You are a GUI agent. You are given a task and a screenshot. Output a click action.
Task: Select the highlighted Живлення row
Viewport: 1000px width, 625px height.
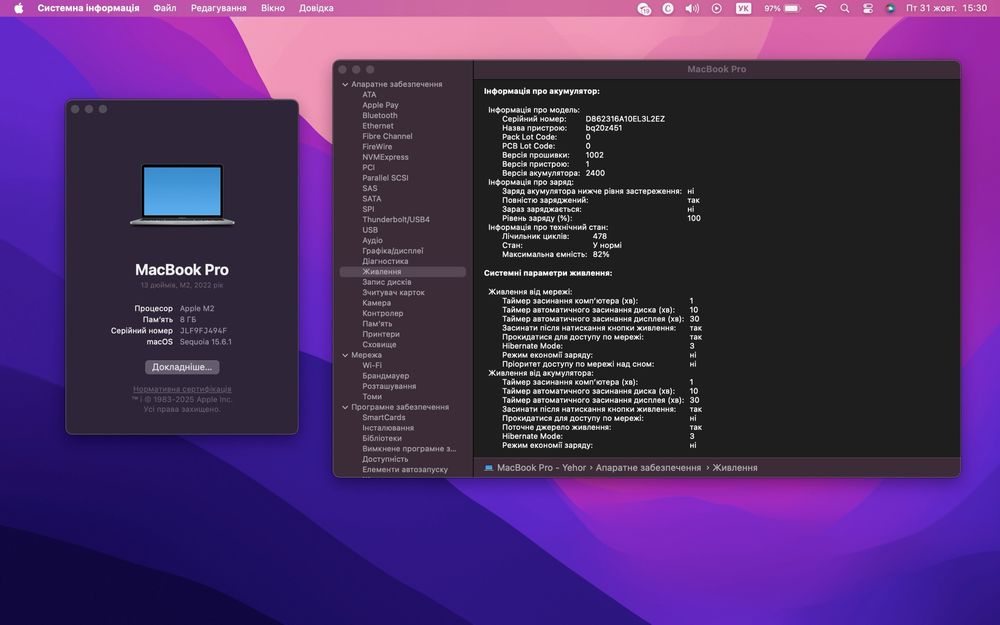pyautogui.click(x=403, y=272)
